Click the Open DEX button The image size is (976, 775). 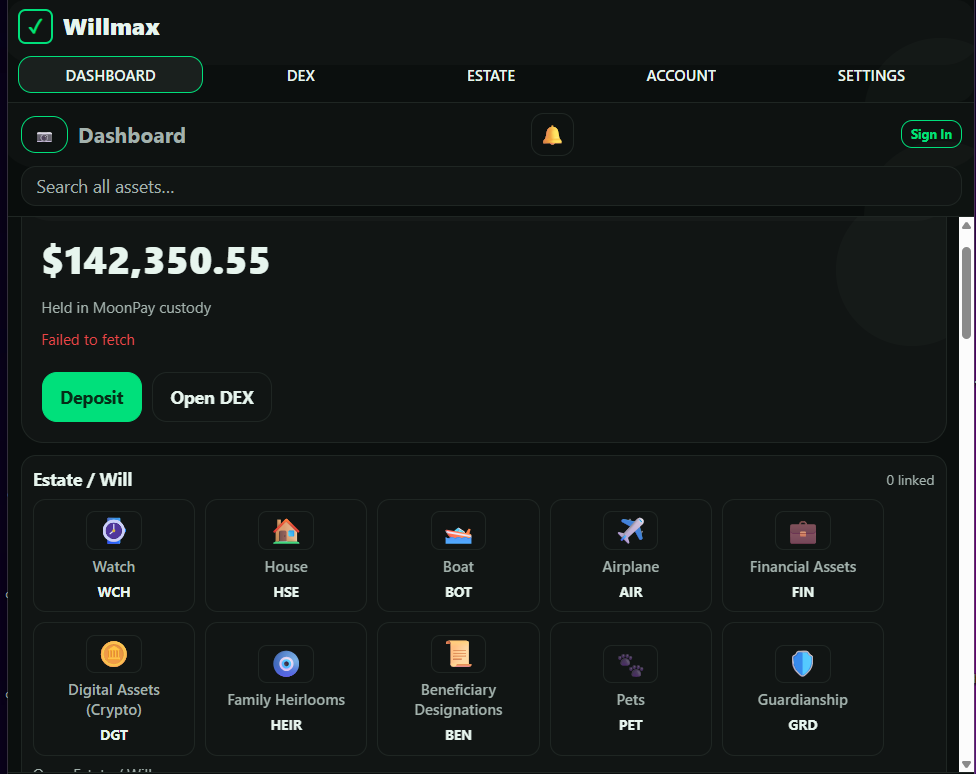click(212, 397)
